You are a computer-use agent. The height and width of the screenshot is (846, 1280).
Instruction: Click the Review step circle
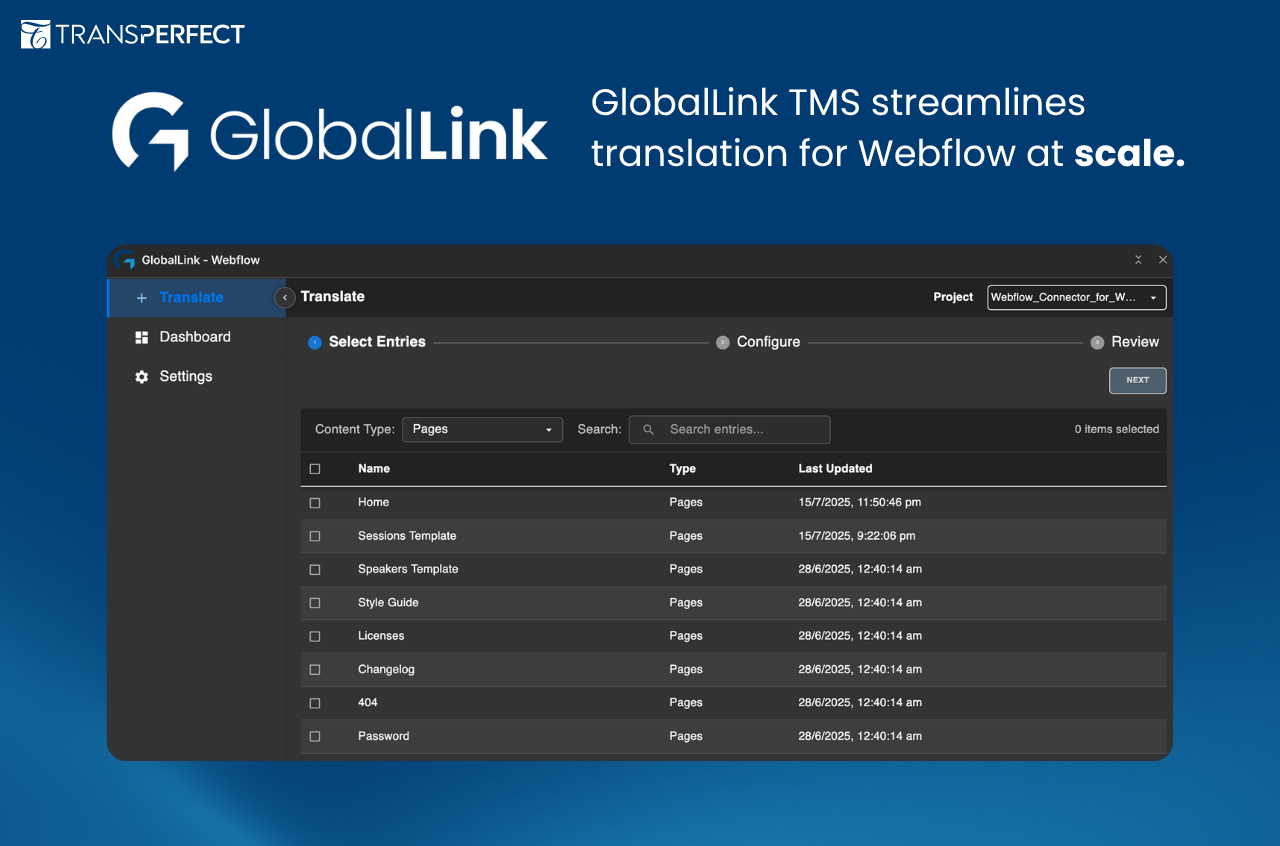(x=1097, y=342)
